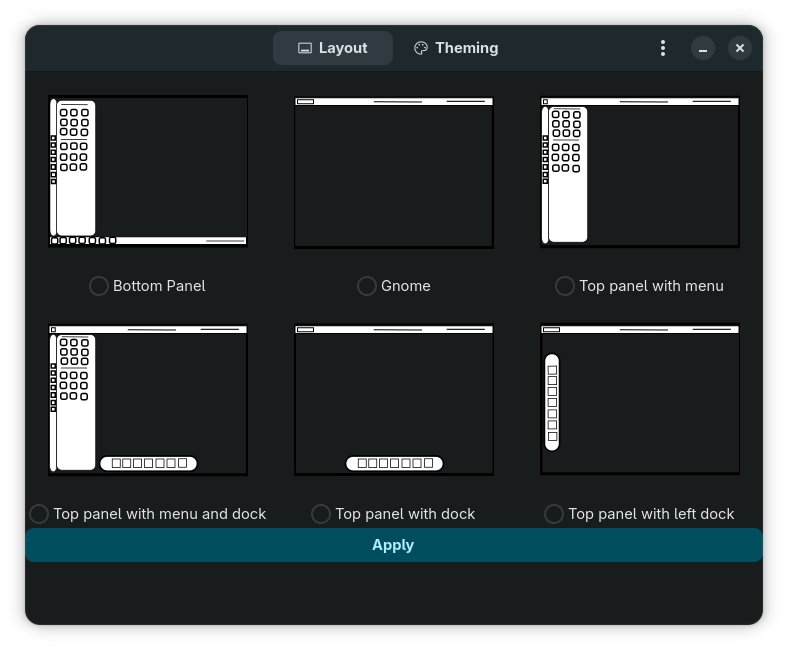Image resolution: width=788 pixels, height=650 pixels.
Task: Select the Gnome radio button
Action: pos(367,286)
